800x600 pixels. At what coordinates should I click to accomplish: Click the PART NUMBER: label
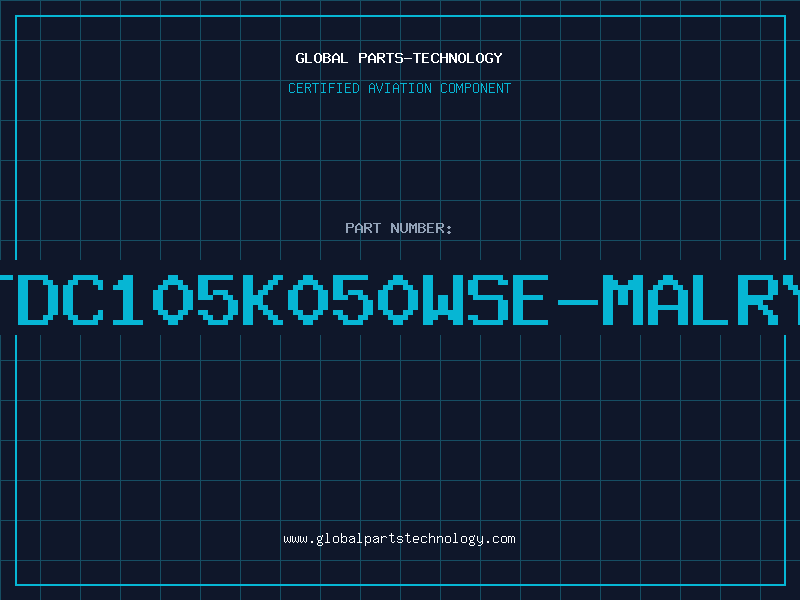tap(399, 228)
